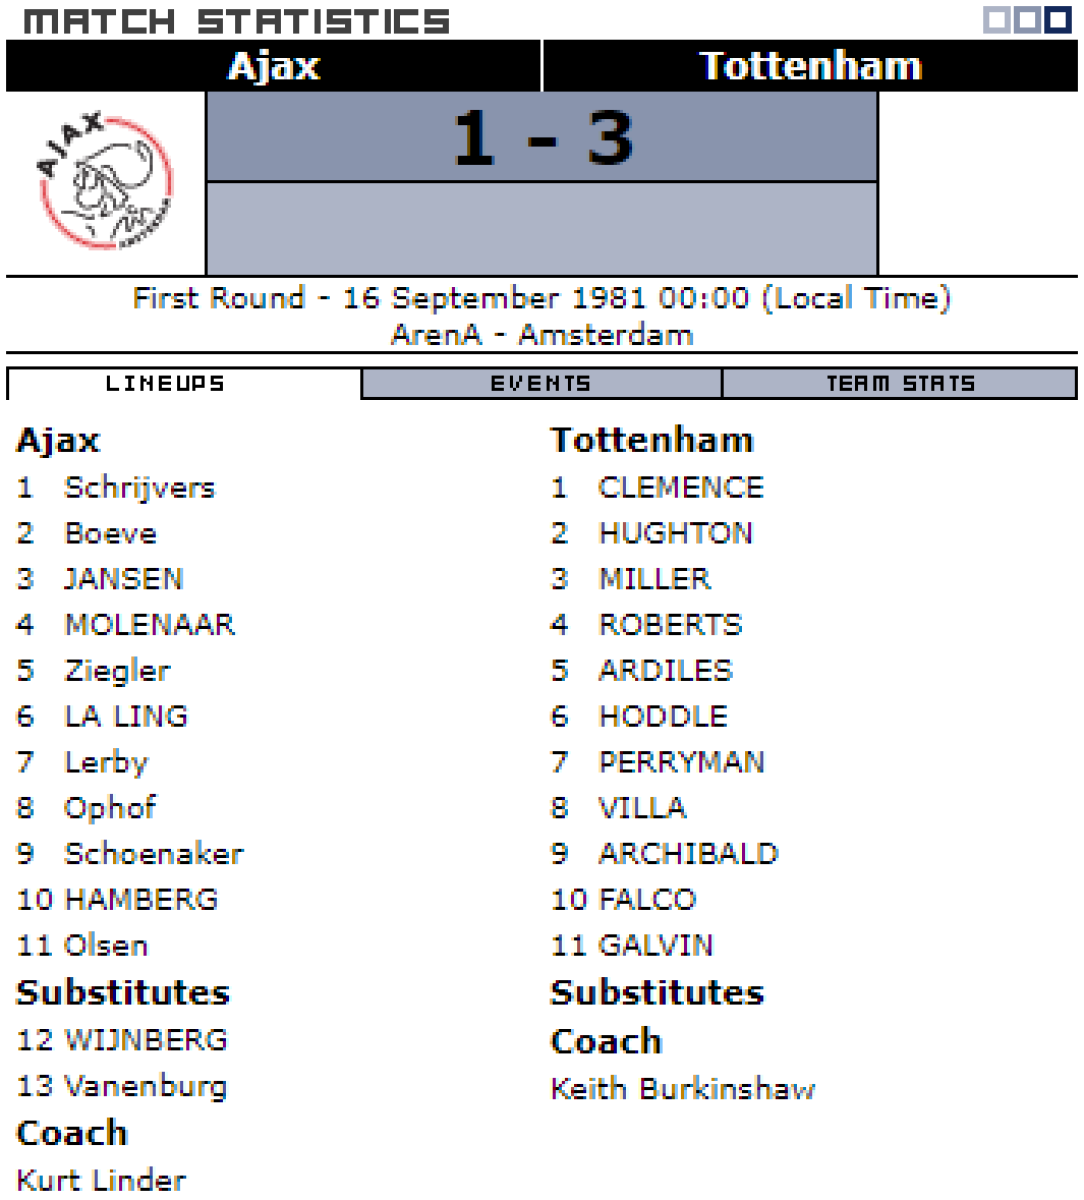Screen dimensions: 1084x1200
Task: Click the dark navy square icon
Action: click(x=1058, y=20)
